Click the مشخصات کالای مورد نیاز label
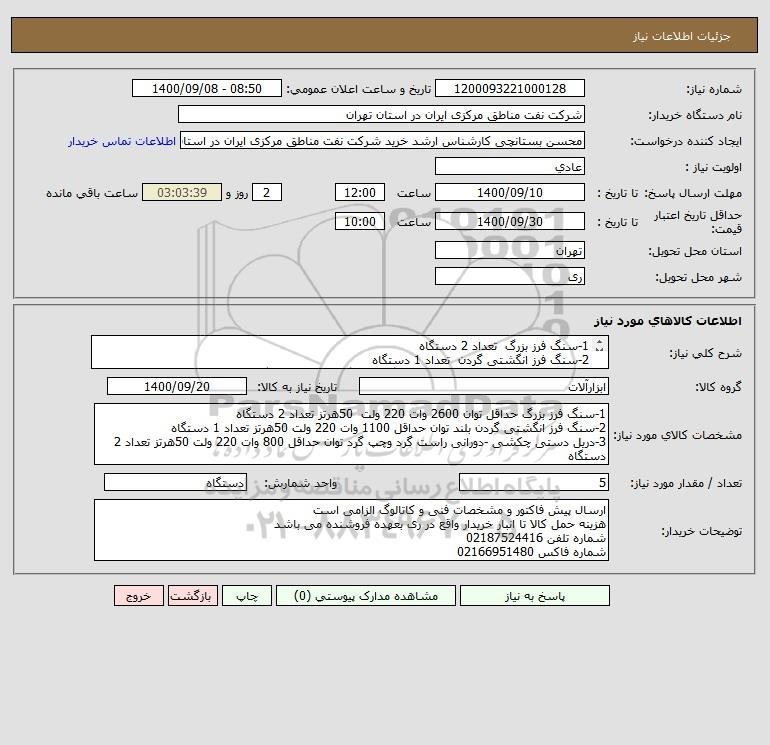The image size is (770, 745). (678, 435)
